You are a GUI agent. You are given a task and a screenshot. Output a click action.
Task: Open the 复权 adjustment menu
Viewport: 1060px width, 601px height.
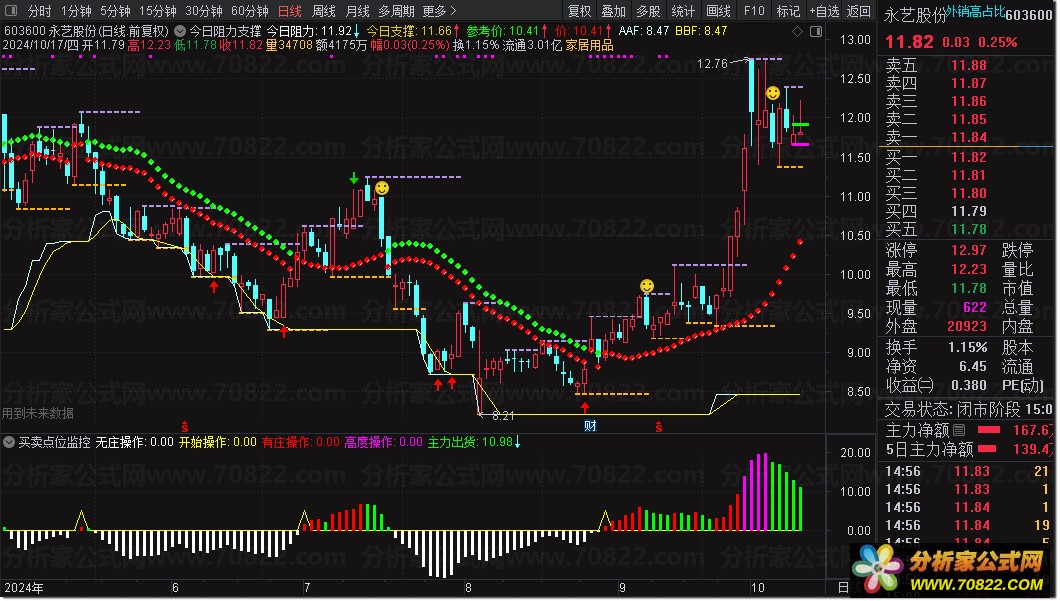point(579,11)
